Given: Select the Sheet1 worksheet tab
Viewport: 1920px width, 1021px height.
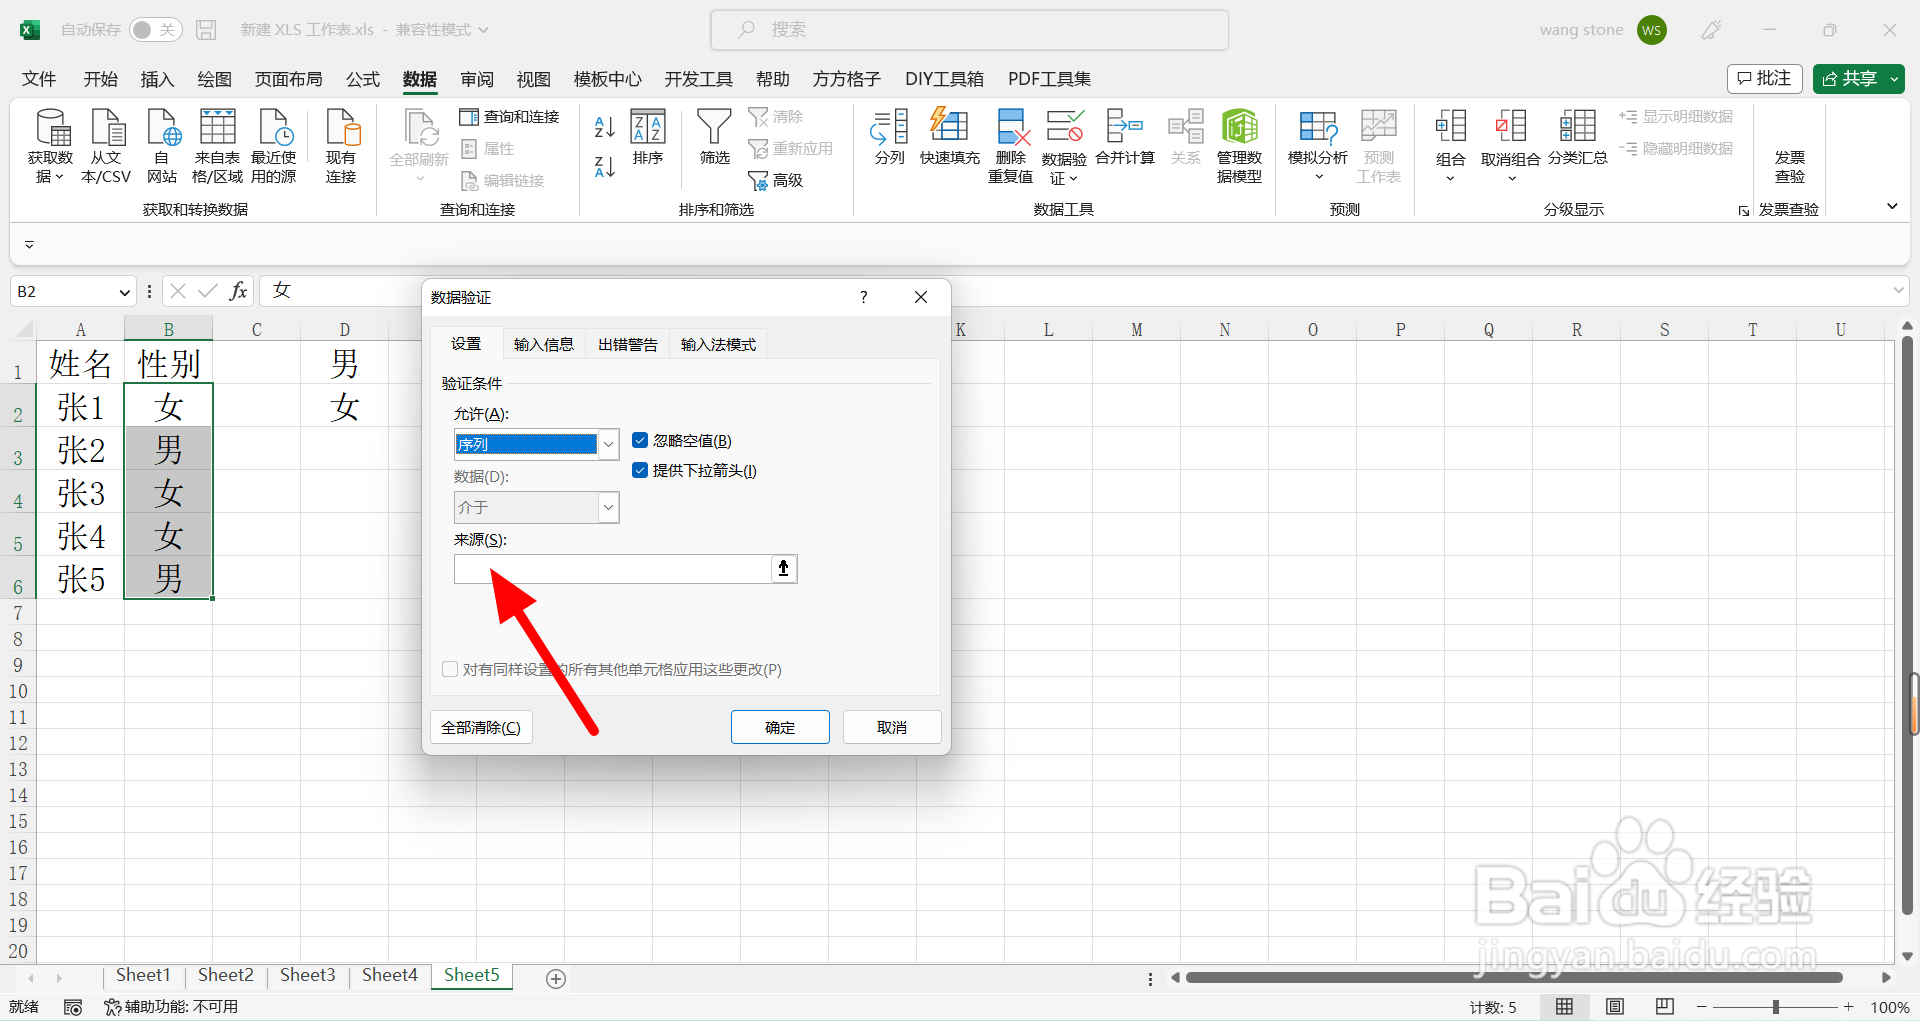Looking at the screenshot, I should pos(143,975).
